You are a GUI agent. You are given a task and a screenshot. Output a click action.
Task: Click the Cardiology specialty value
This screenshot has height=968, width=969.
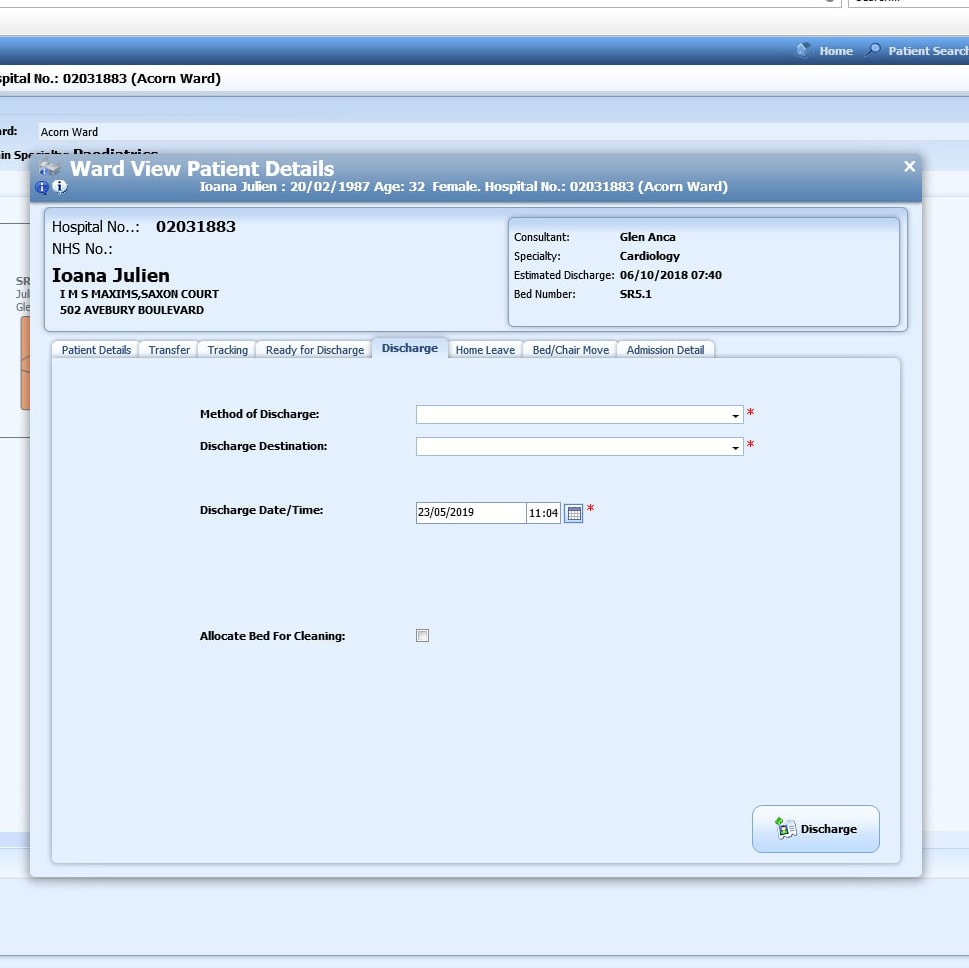pyautogui.click(x=650, y=257)
